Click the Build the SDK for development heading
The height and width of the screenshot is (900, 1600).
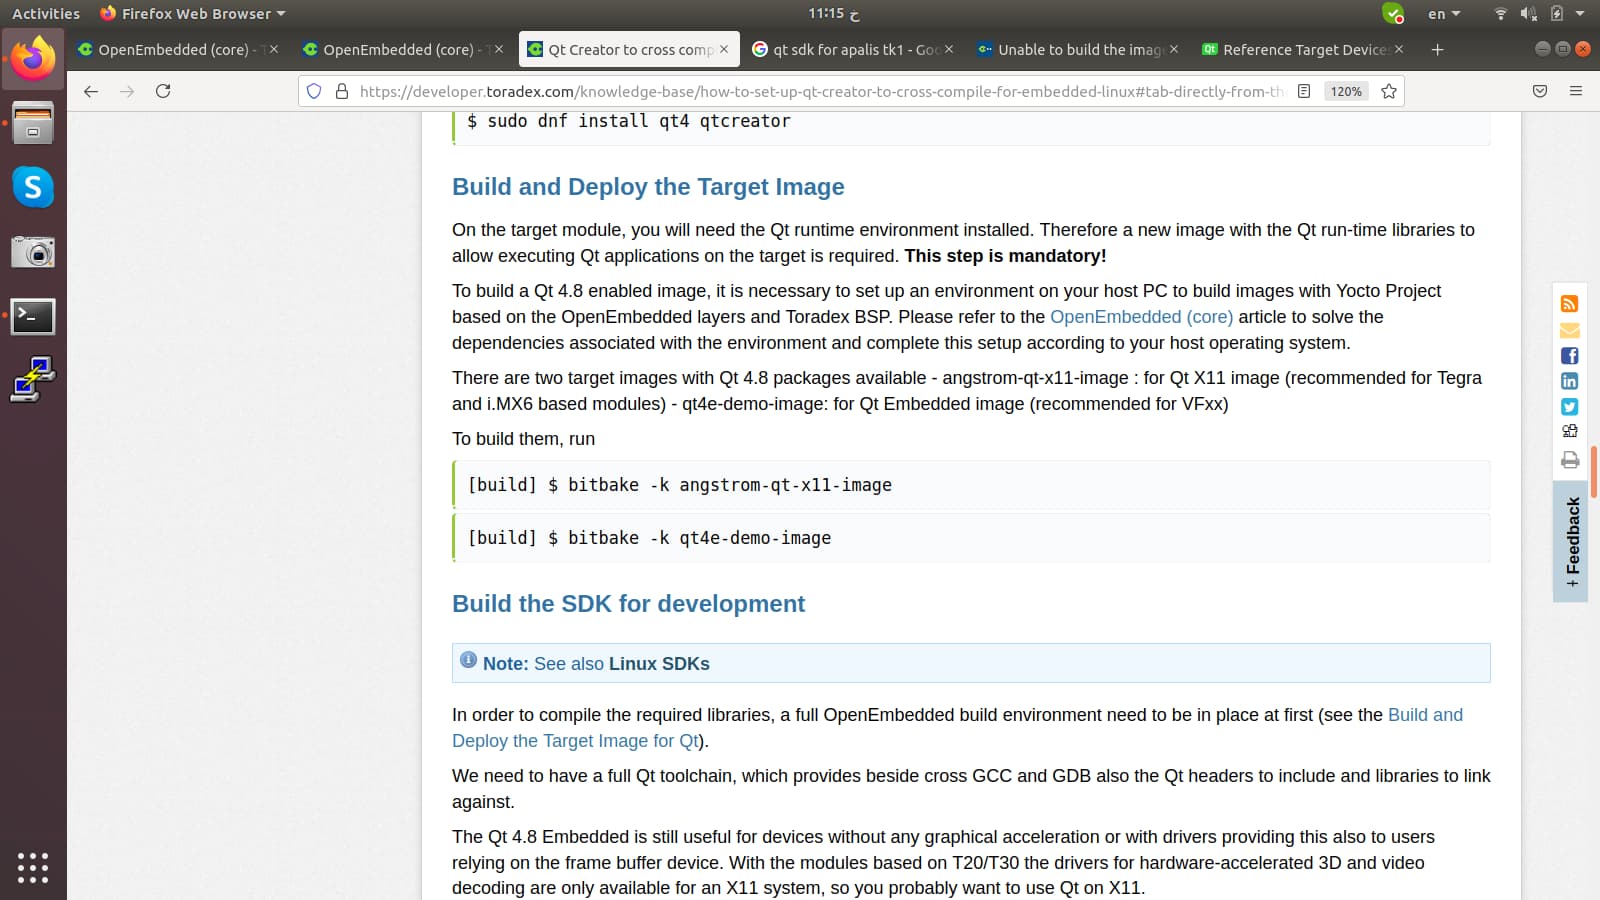pos(628,604)
